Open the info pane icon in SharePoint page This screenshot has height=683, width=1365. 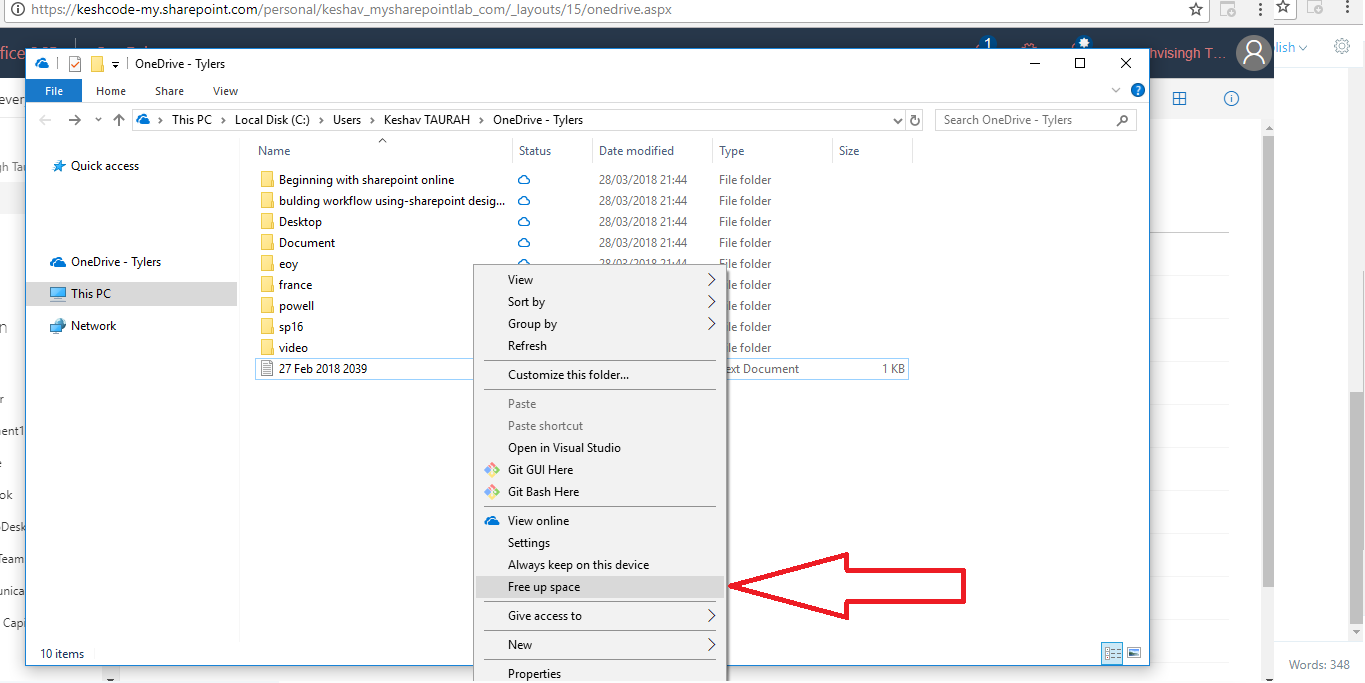[1231, 98]
